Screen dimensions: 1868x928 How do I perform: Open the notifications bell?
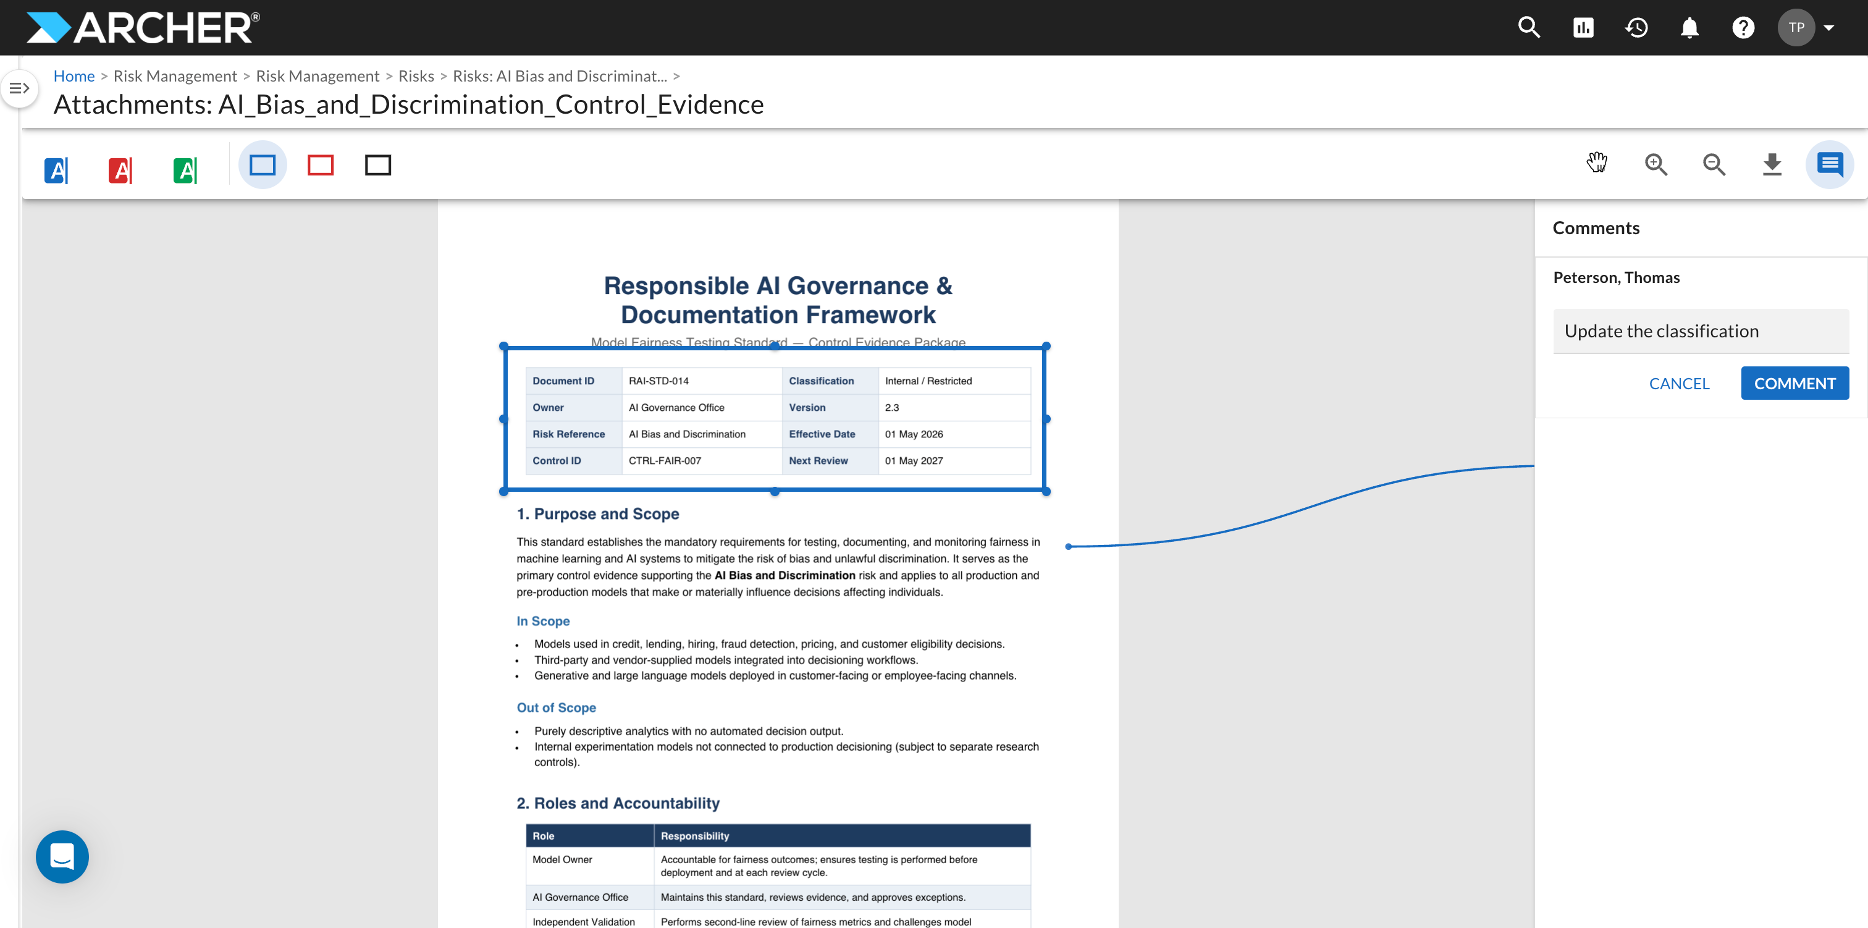[1690, 27]
